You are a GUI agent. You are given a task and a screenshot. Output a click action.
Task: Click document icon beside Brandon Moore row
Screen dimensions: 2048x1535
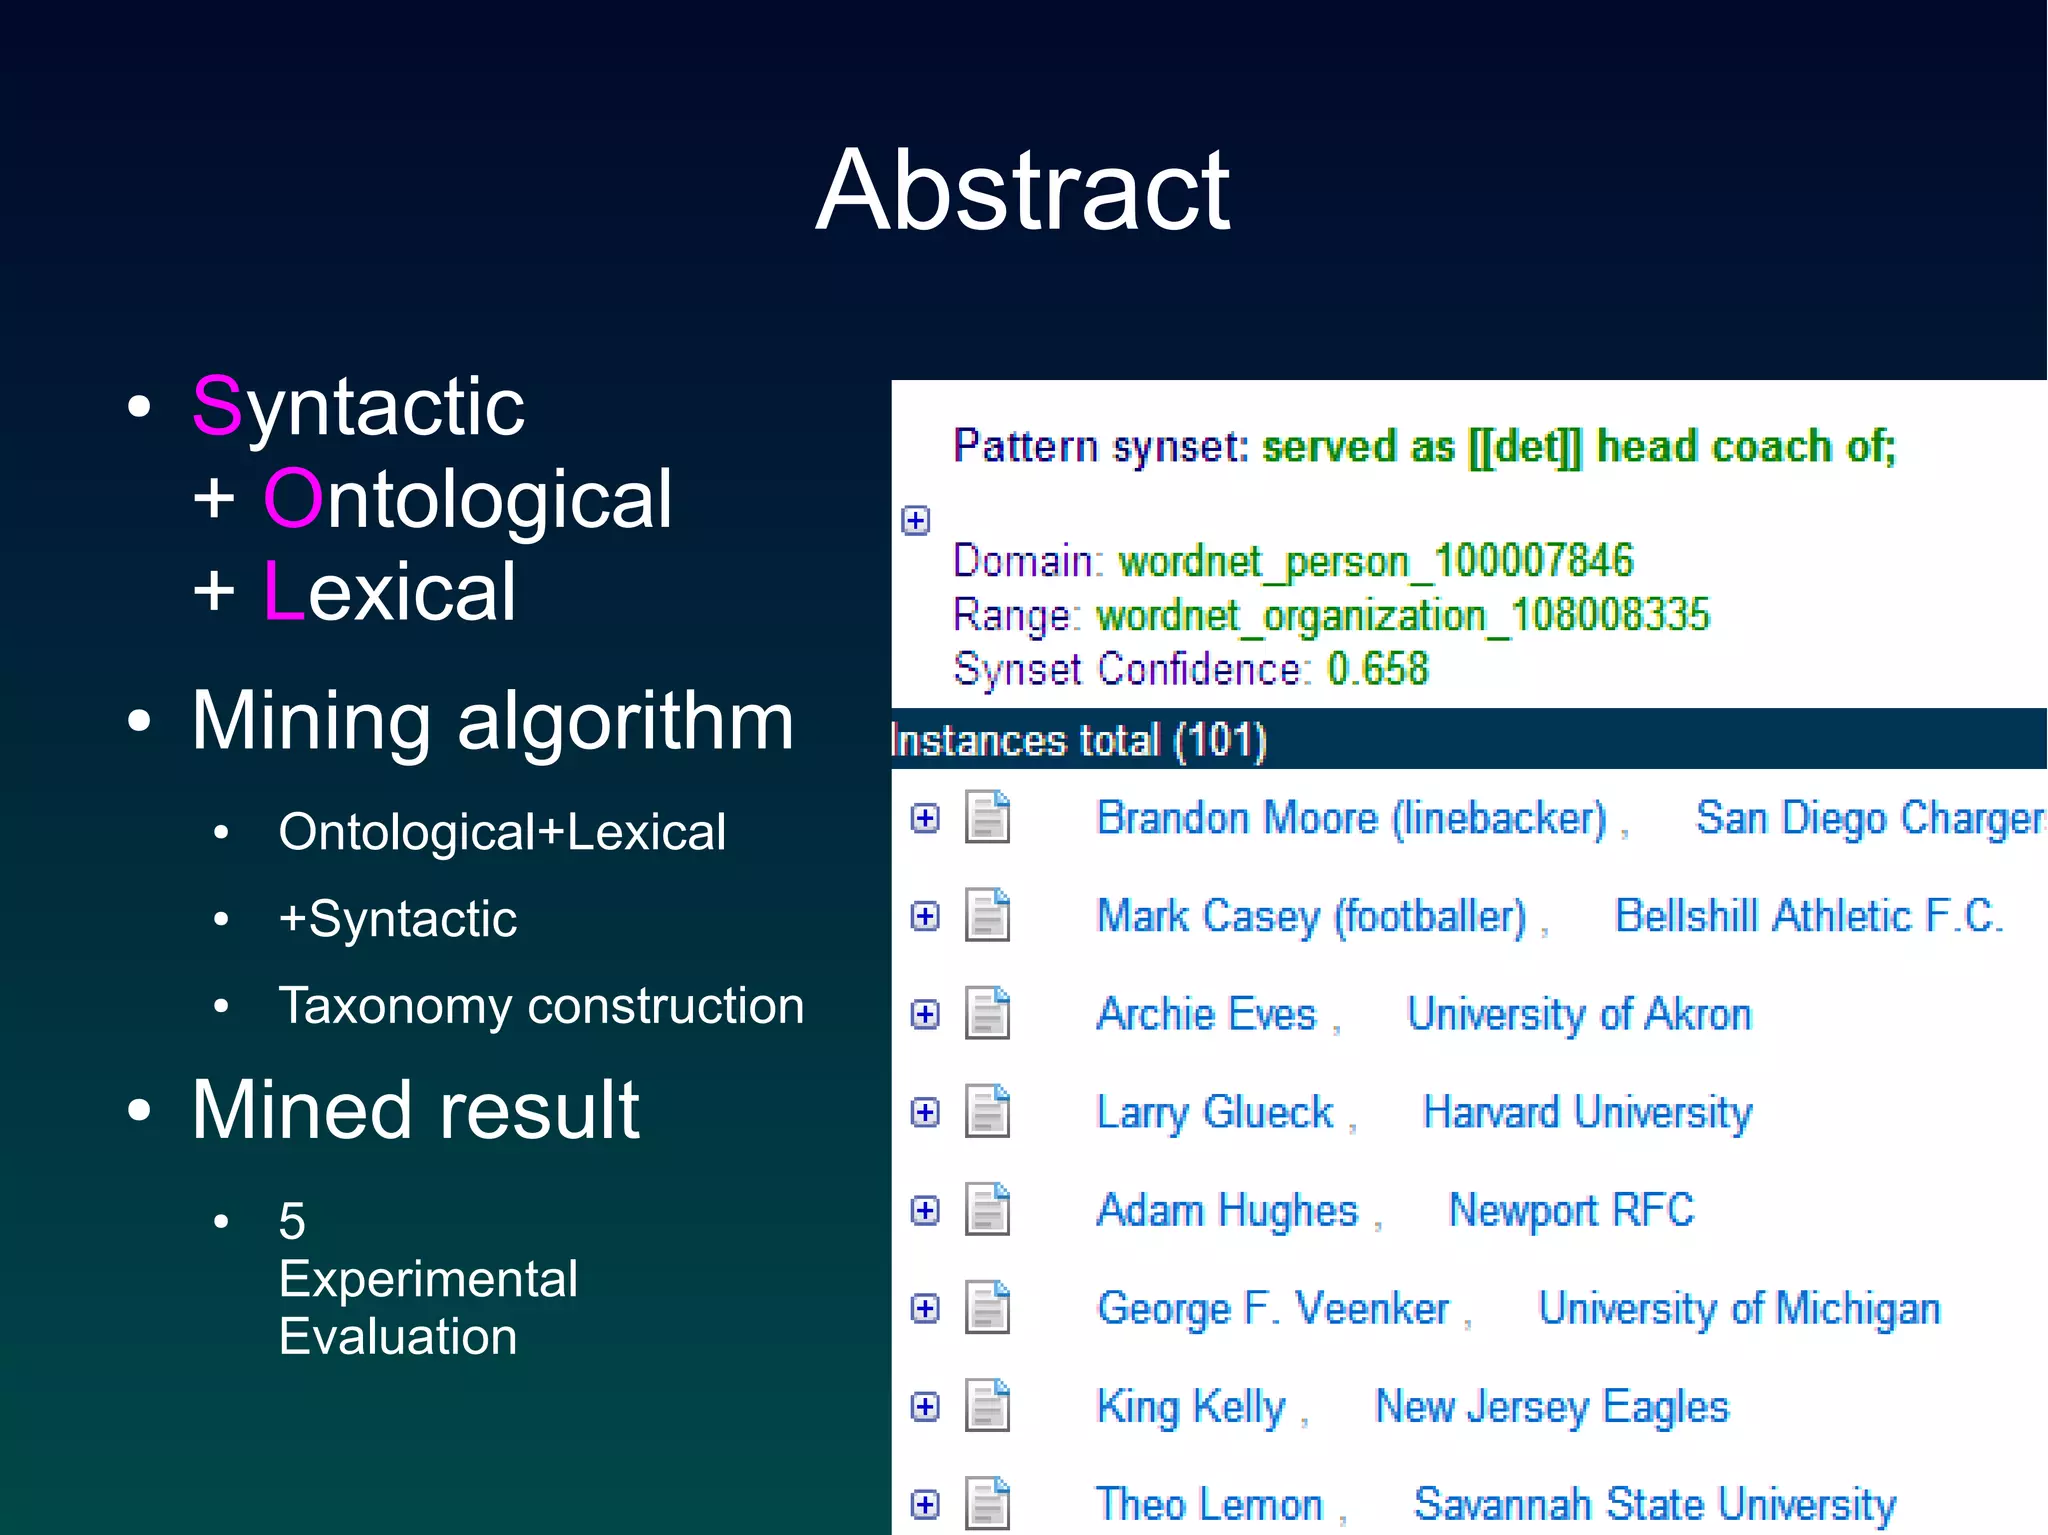[987, 817]
